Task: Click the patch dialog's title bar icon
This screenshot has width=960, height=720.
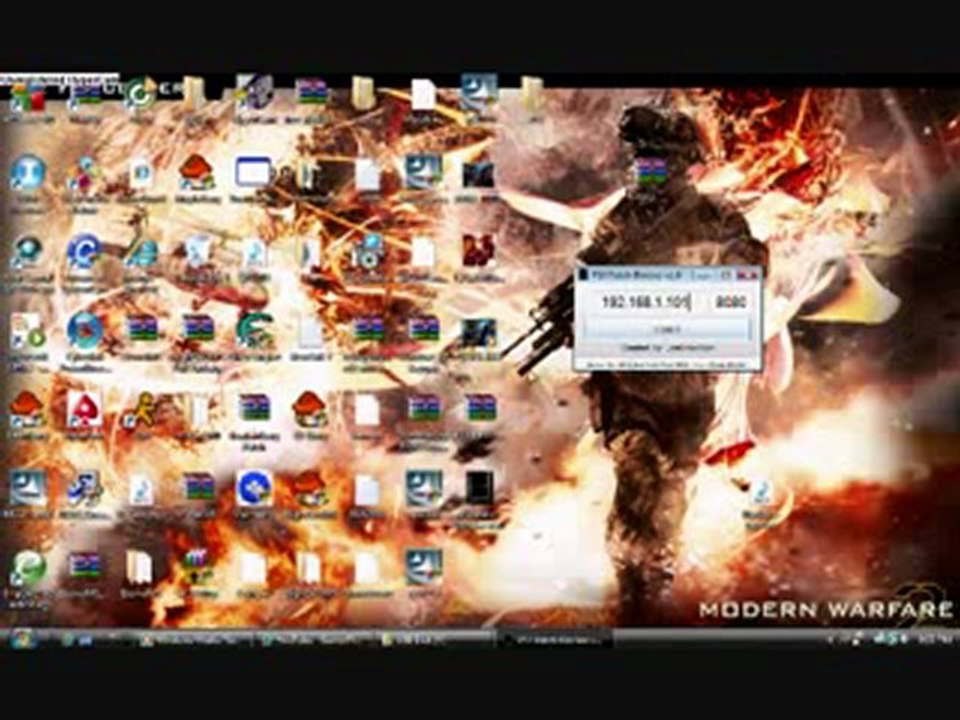Action: (x=583, y=275)
